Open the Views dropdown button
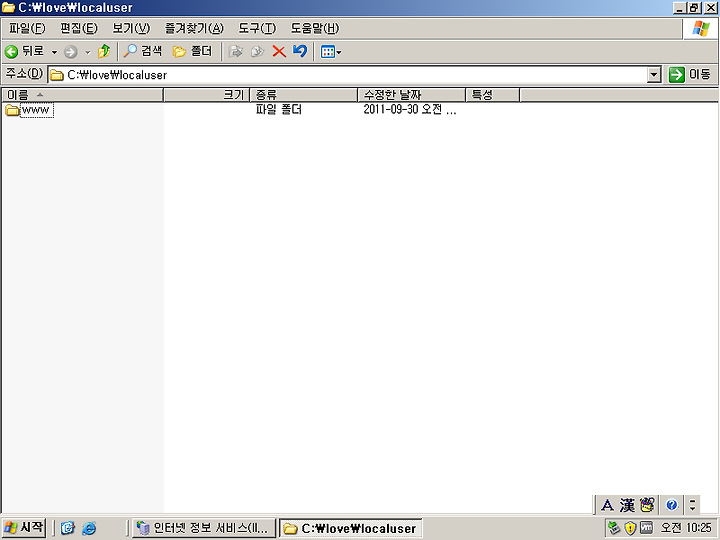This screenshot has height=540, width=720. 331,52
